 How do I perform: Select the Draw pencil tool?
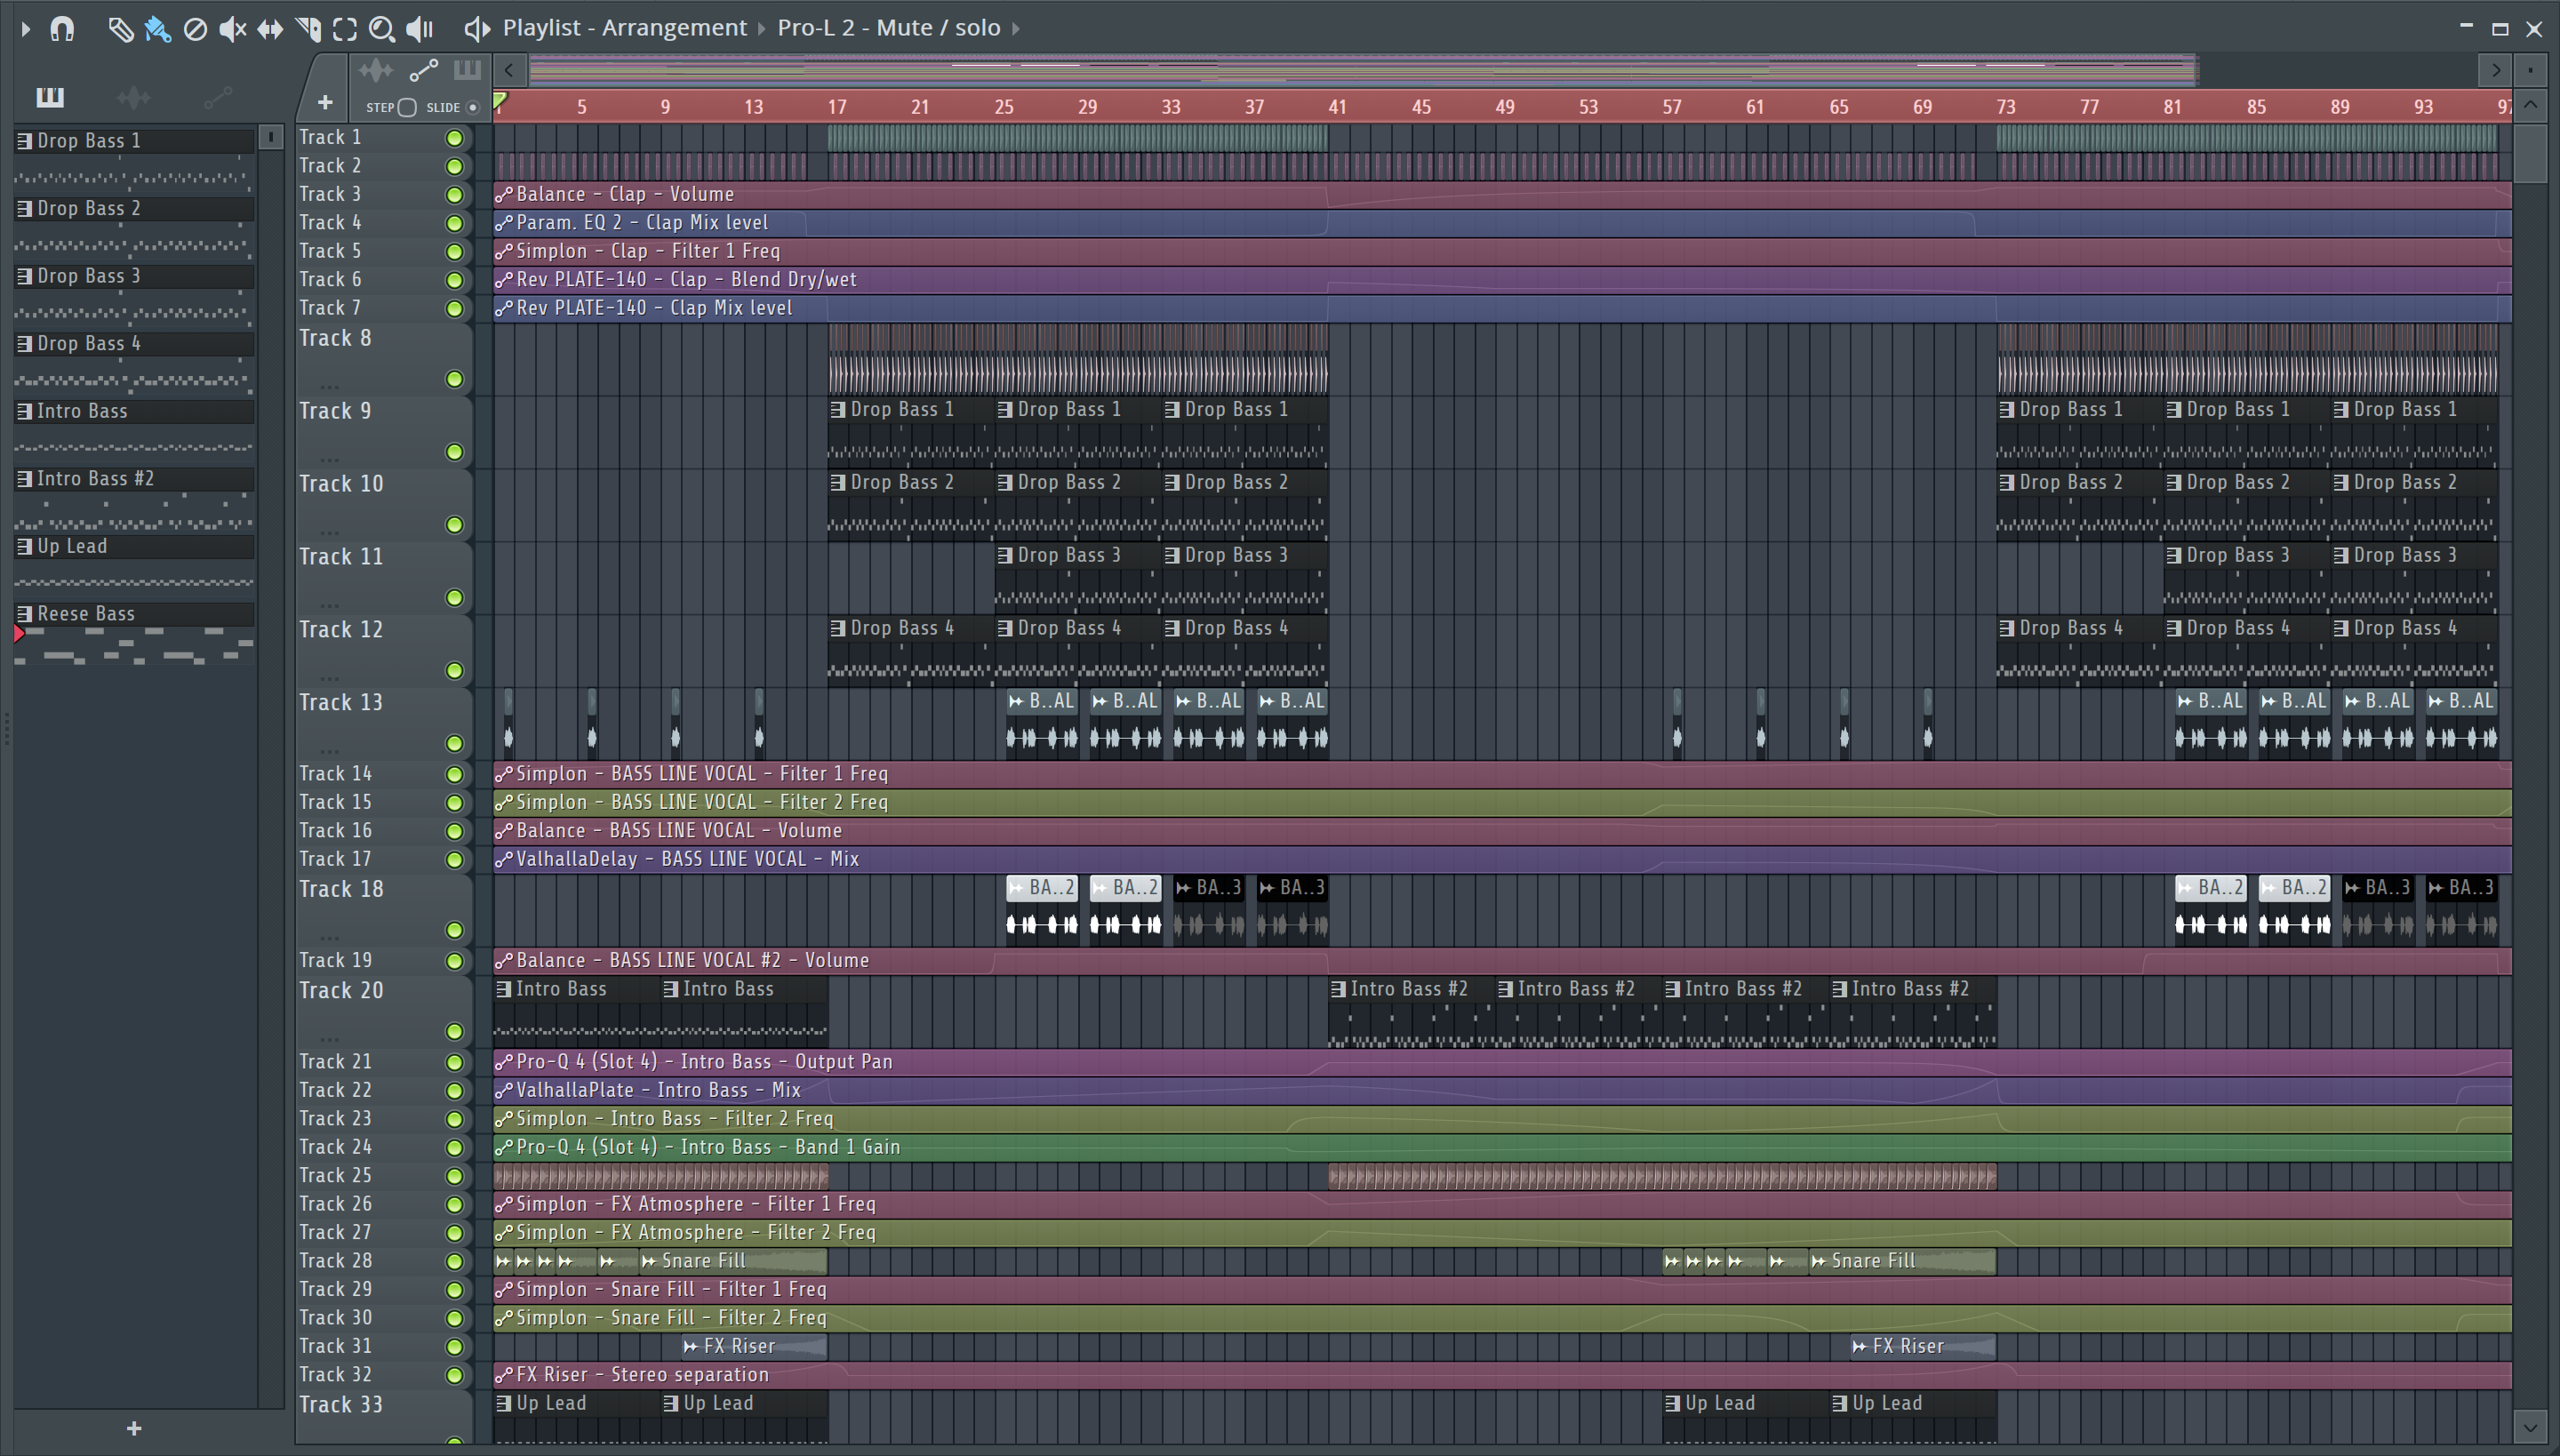pyautogui.click(x=119, y=28)
